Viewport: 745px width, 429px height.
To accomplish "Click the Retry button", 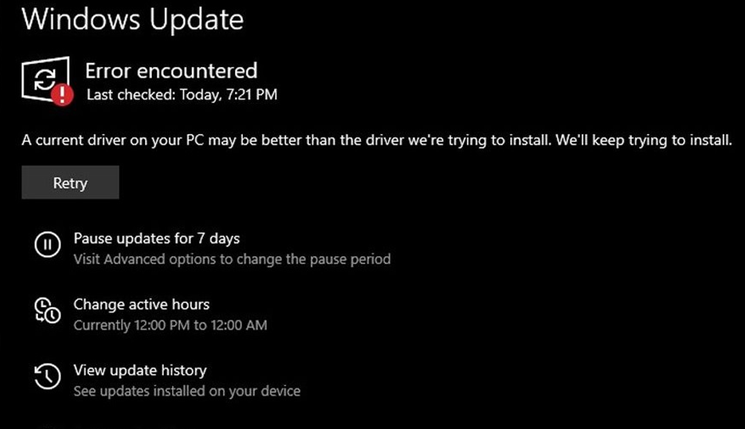I will tap(70, 182).
